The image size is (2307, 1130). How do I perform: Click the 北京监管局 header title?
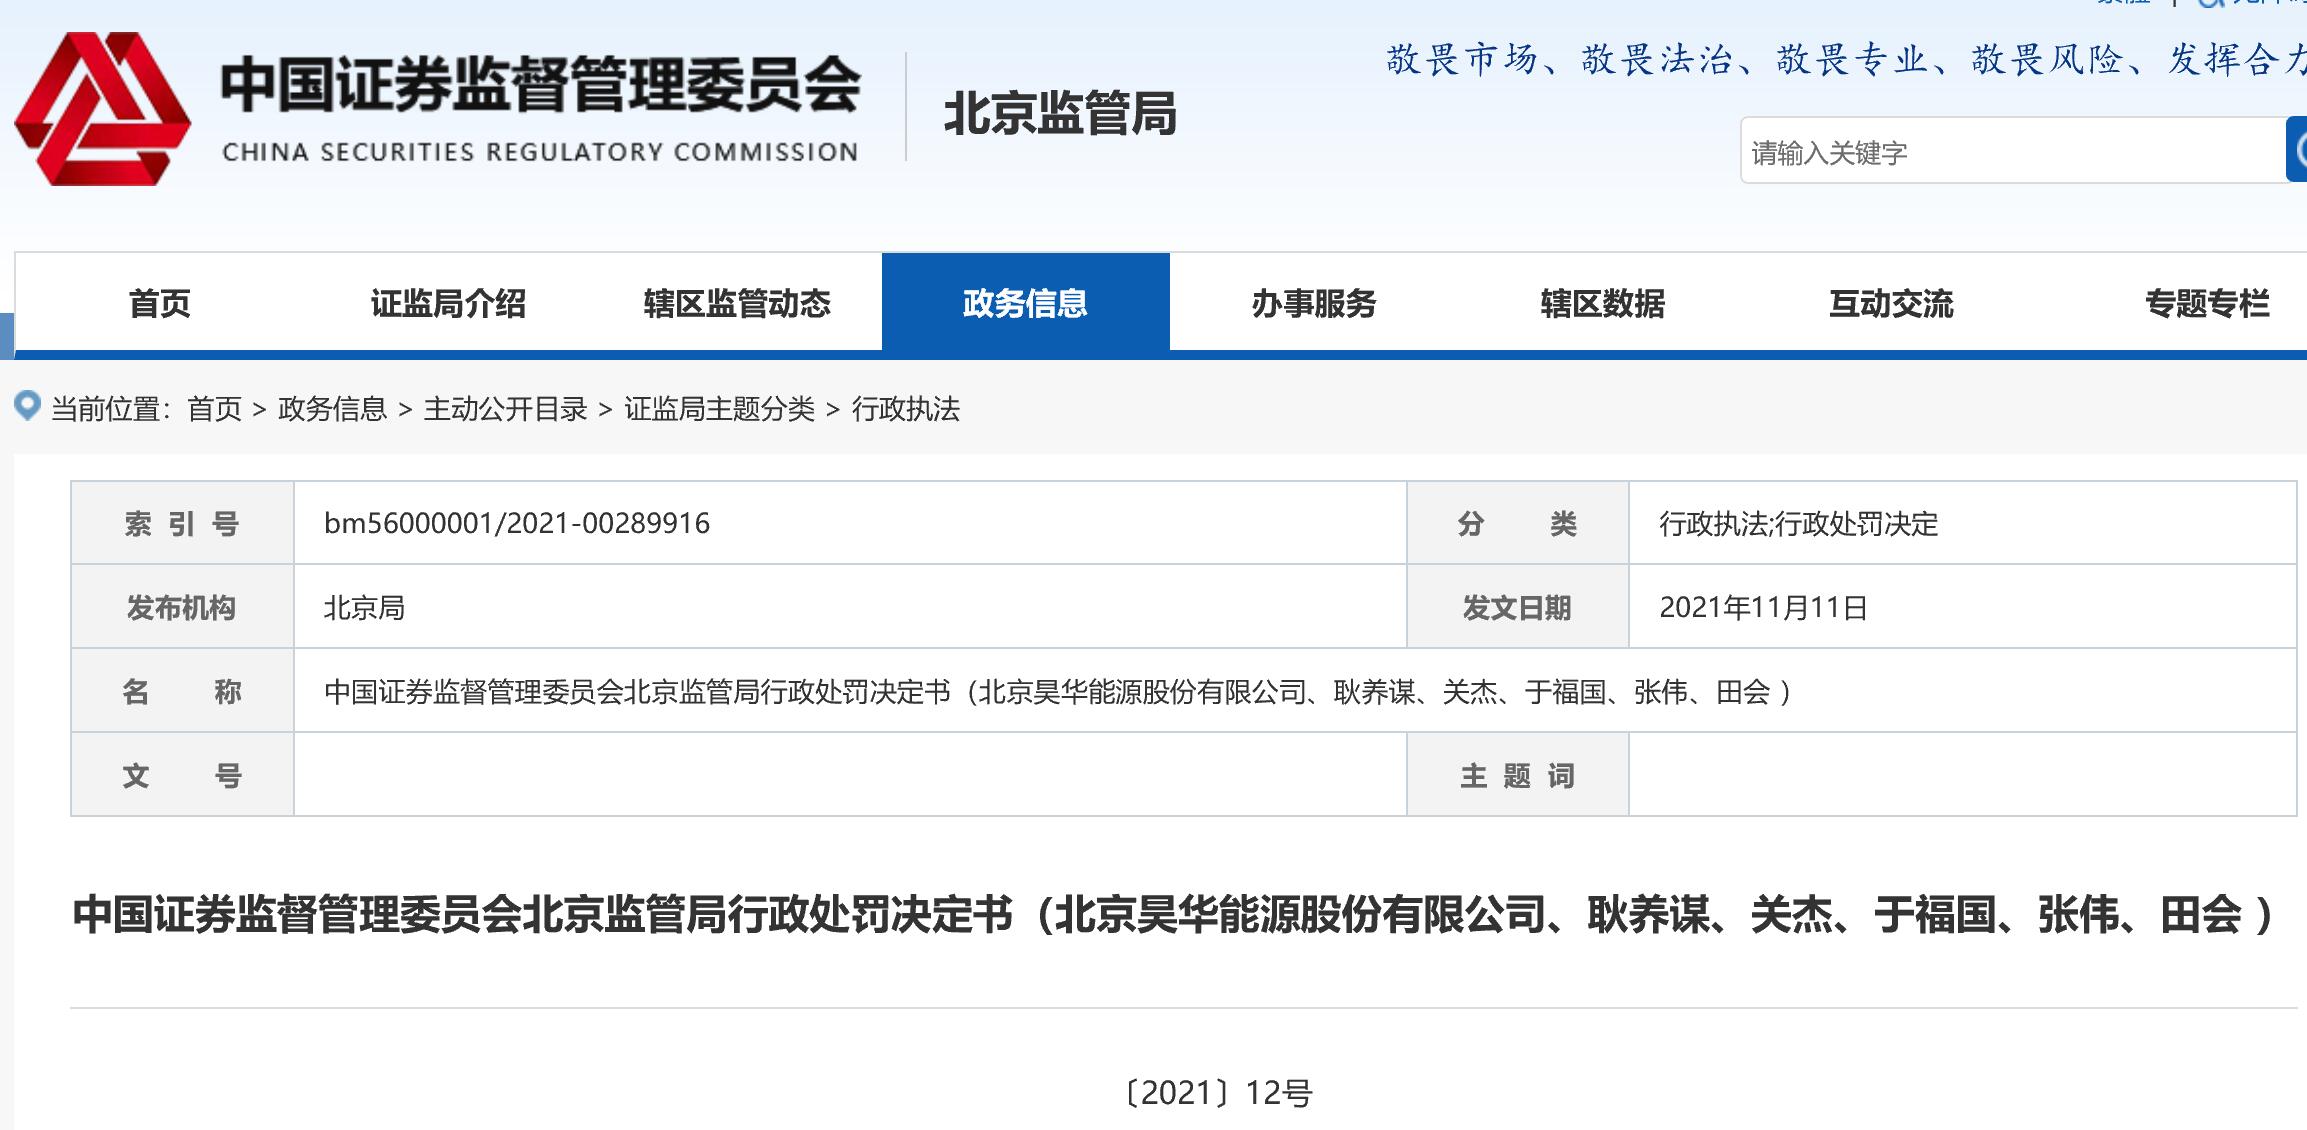coord(1059,113)
